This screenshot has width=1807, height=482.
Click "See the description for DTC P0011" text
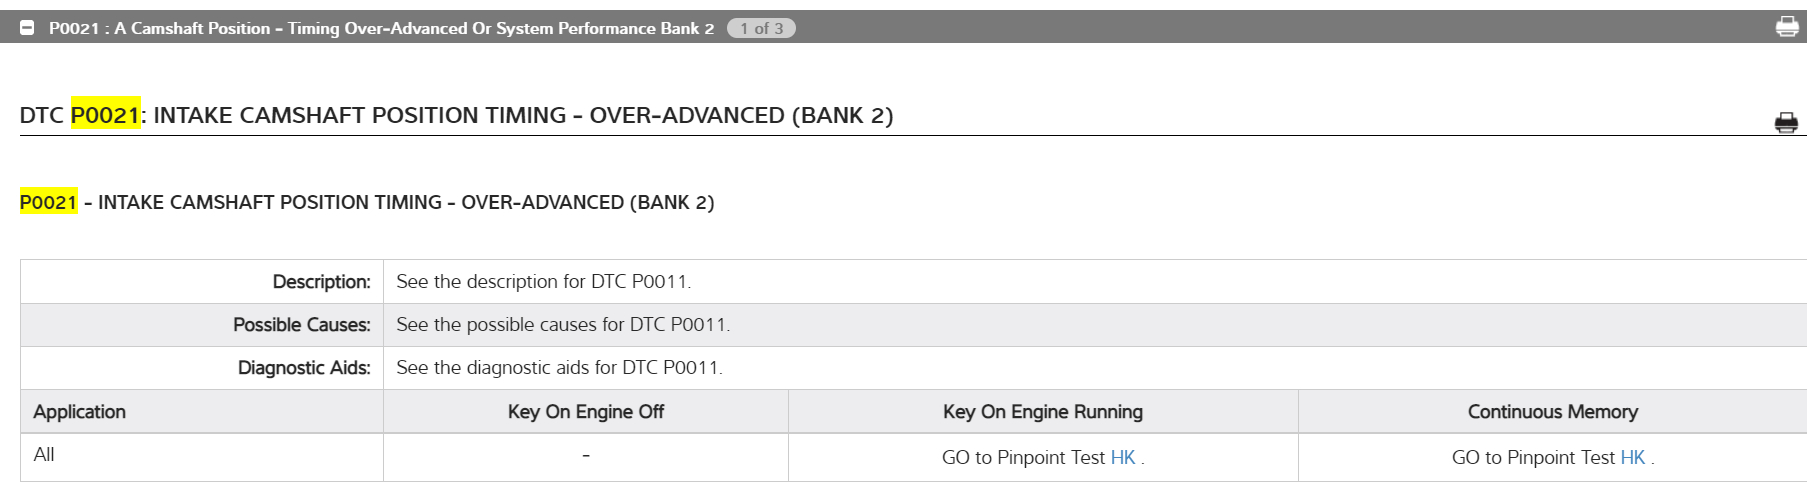coord(543,282)
